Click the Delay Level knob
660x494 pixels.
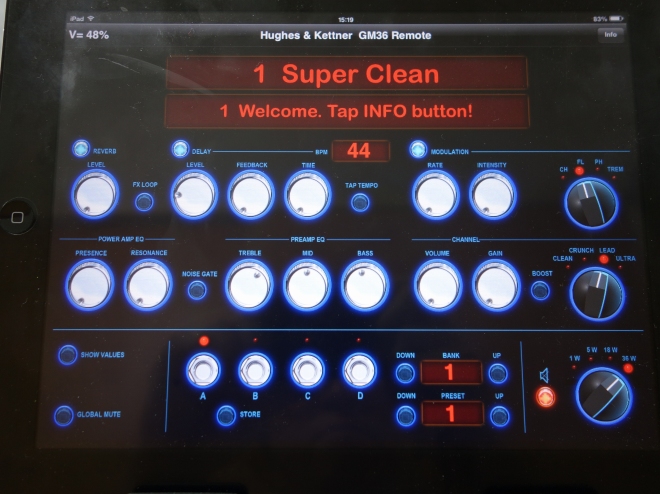(194, 195)
